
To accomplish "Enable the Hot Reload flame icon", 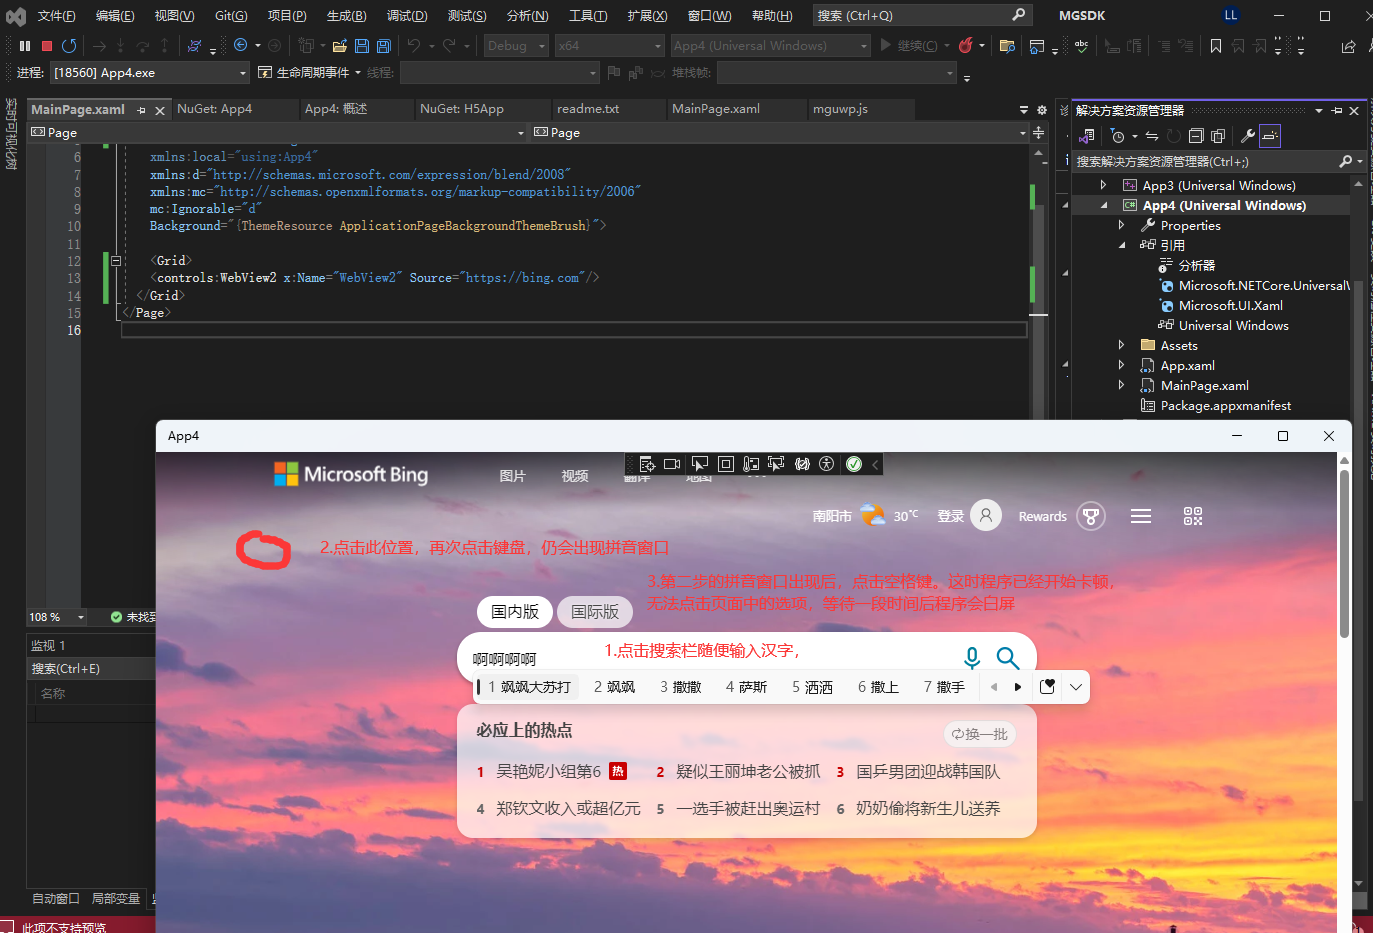I will 968,45.
